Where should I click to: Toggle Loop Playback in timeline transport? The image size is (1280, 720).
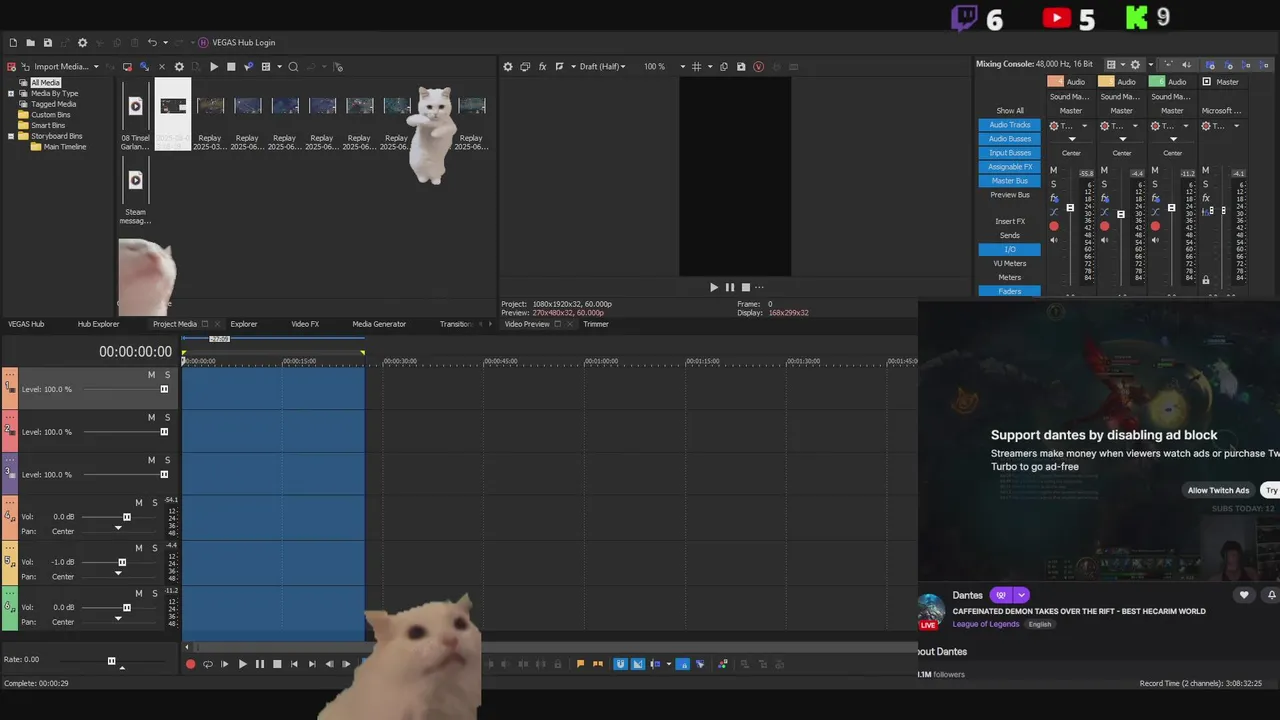pyautogui.click(x=208, y=664)
